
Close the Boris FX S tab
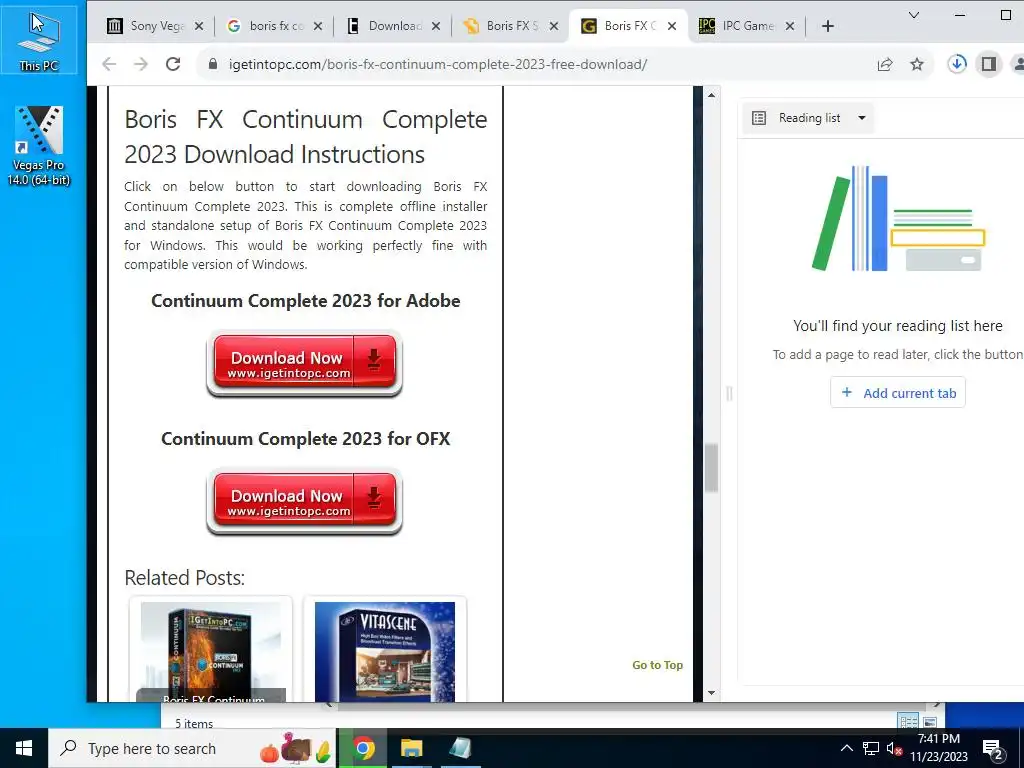point(553,26)
